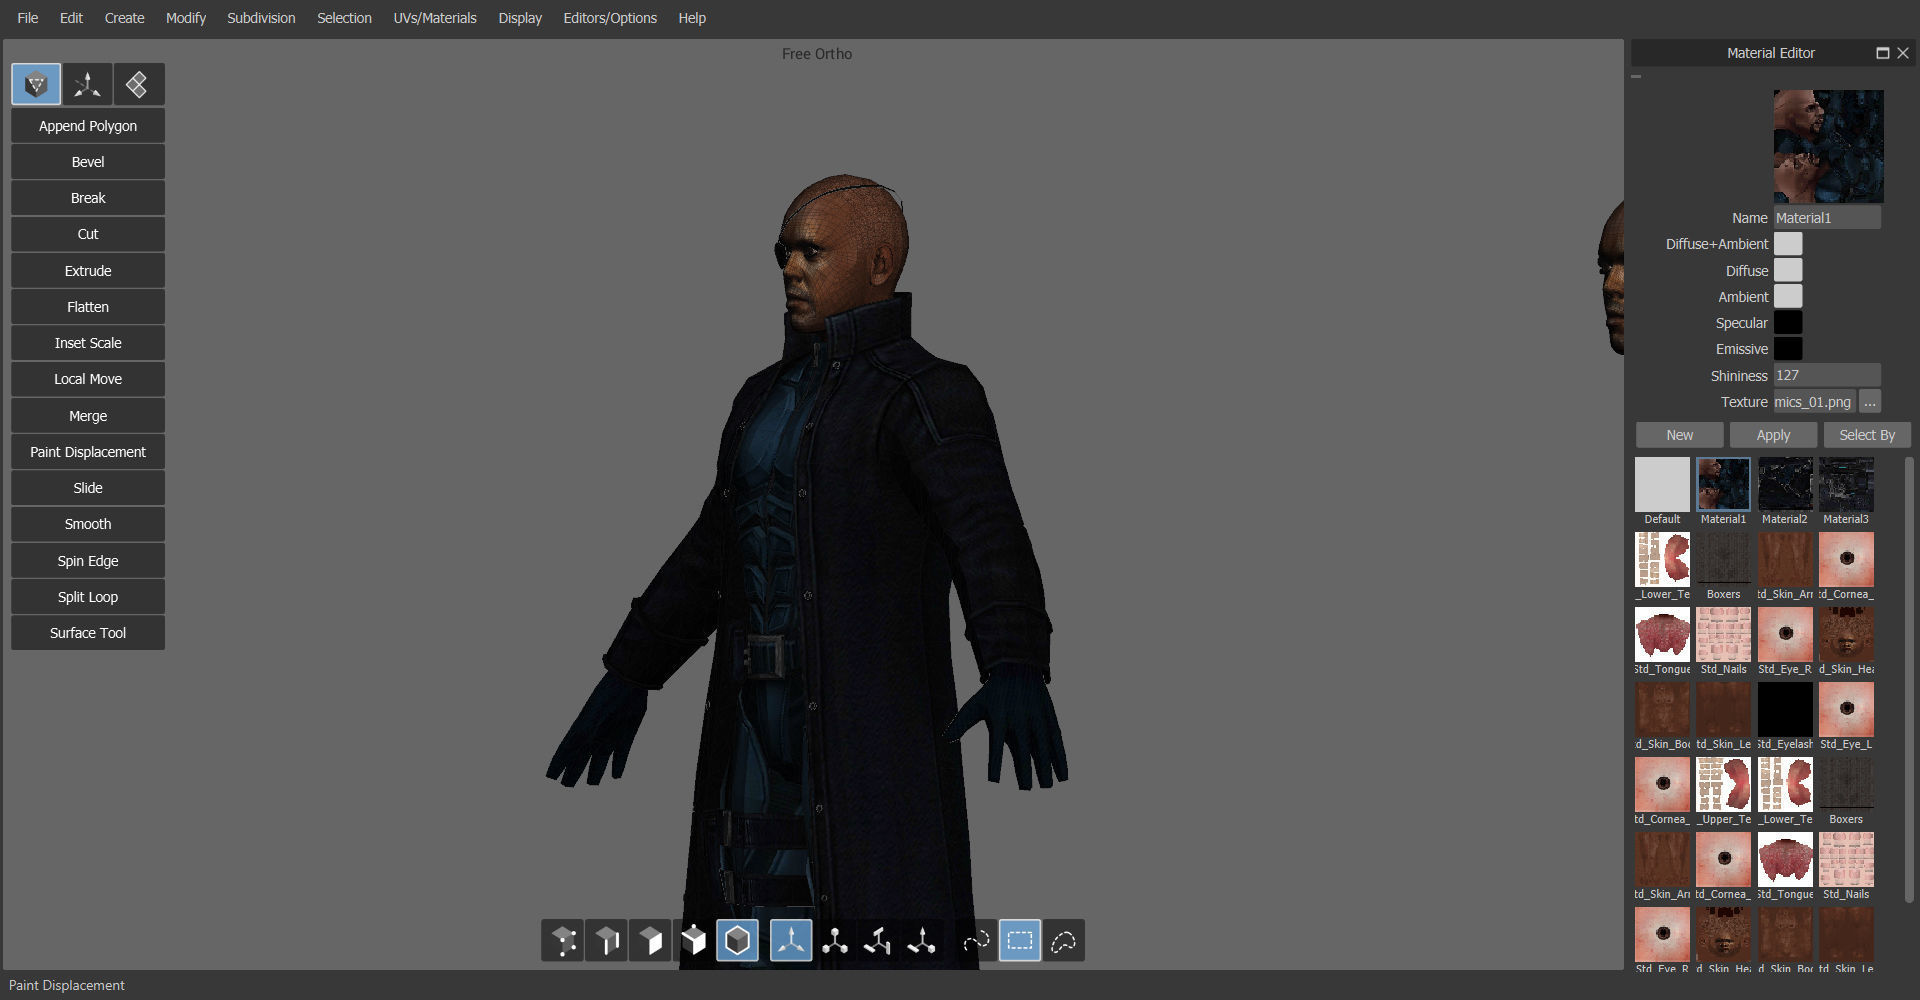Choose rectangular area selection style

[x=1020, y=941]
